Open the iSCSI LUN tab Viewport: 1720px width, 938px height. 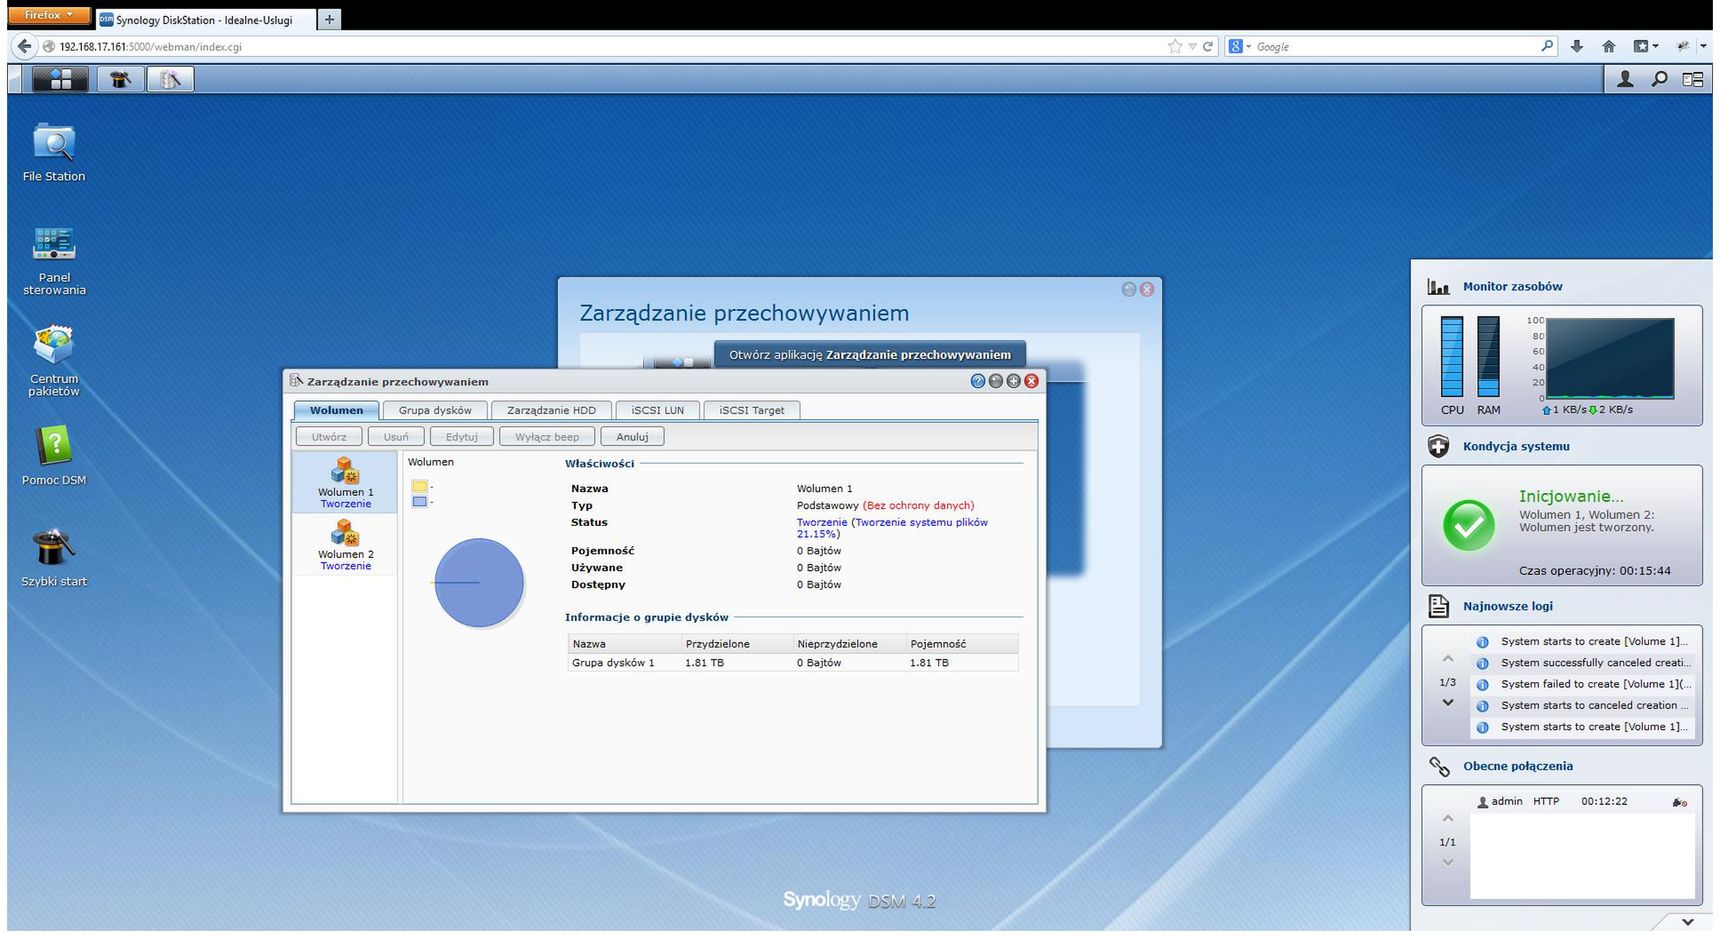(658, 410)
